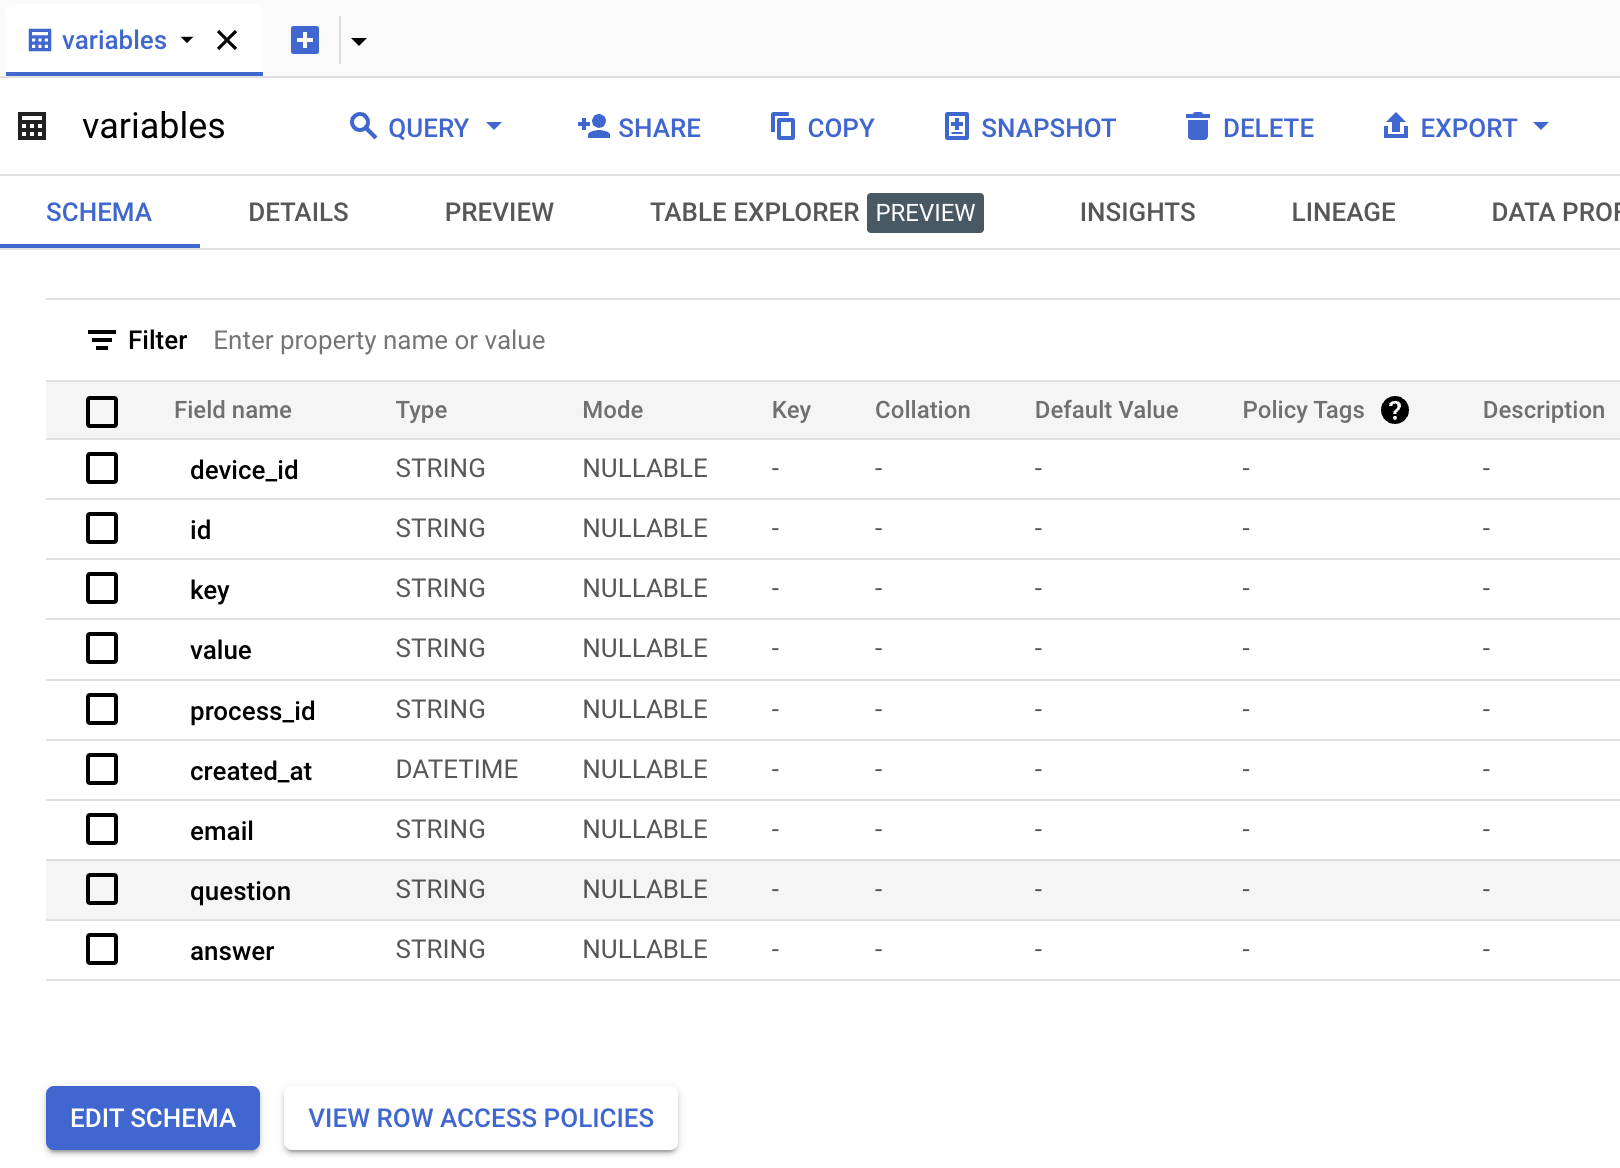Expand the Query dropdown arrow
Image resolution: width=1620 pixels, height=1168 pixels.
pos(494,127)
